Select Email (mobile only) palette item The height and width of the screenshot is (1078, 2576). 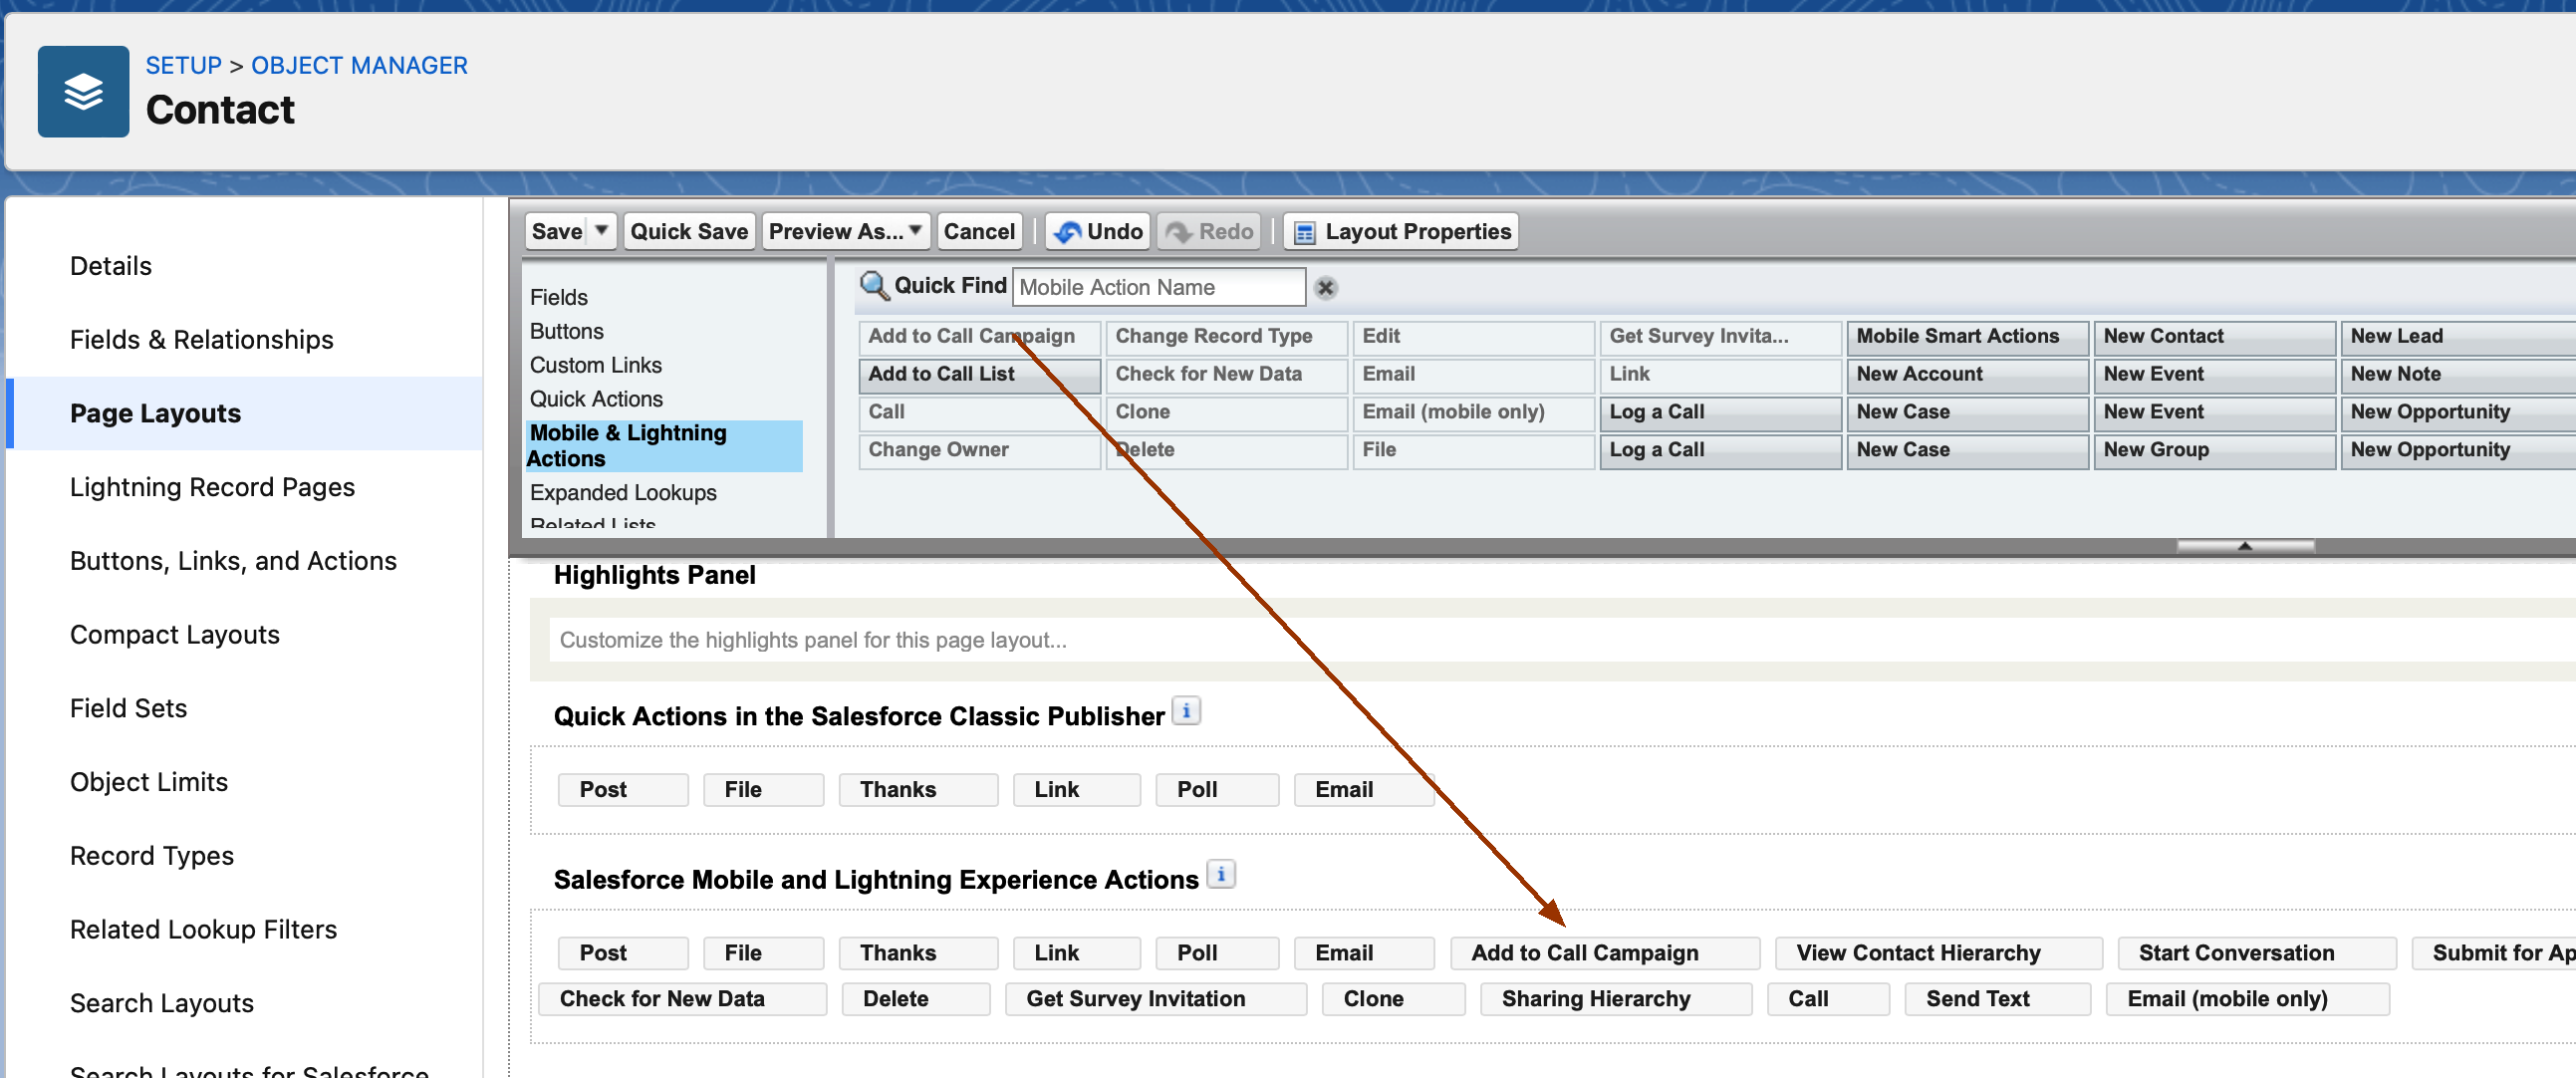(x=1474, y=413)
